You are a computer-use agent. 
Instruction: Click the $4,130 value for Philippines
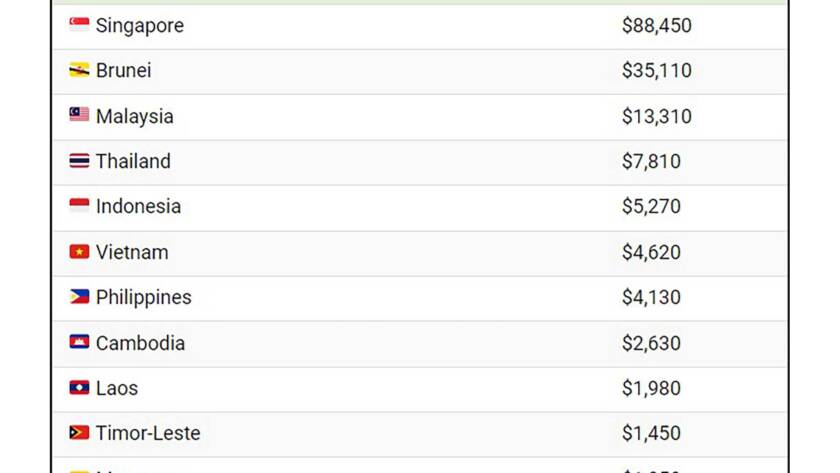click(651, 297)
